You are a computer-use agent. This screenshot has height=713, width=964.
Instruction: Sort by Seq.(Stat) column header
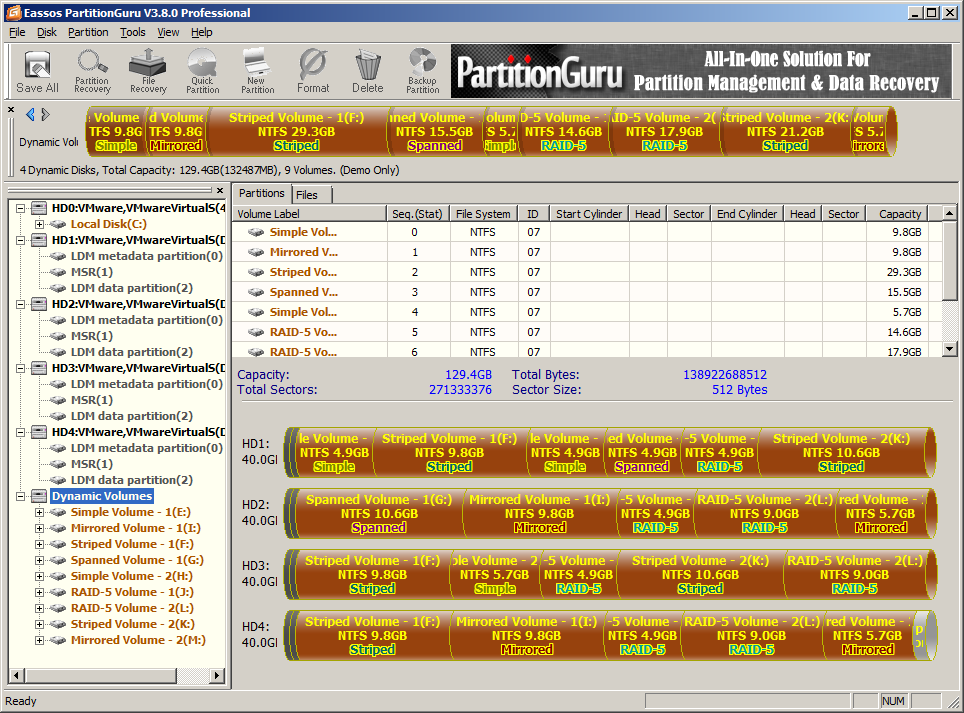point(417,214)
